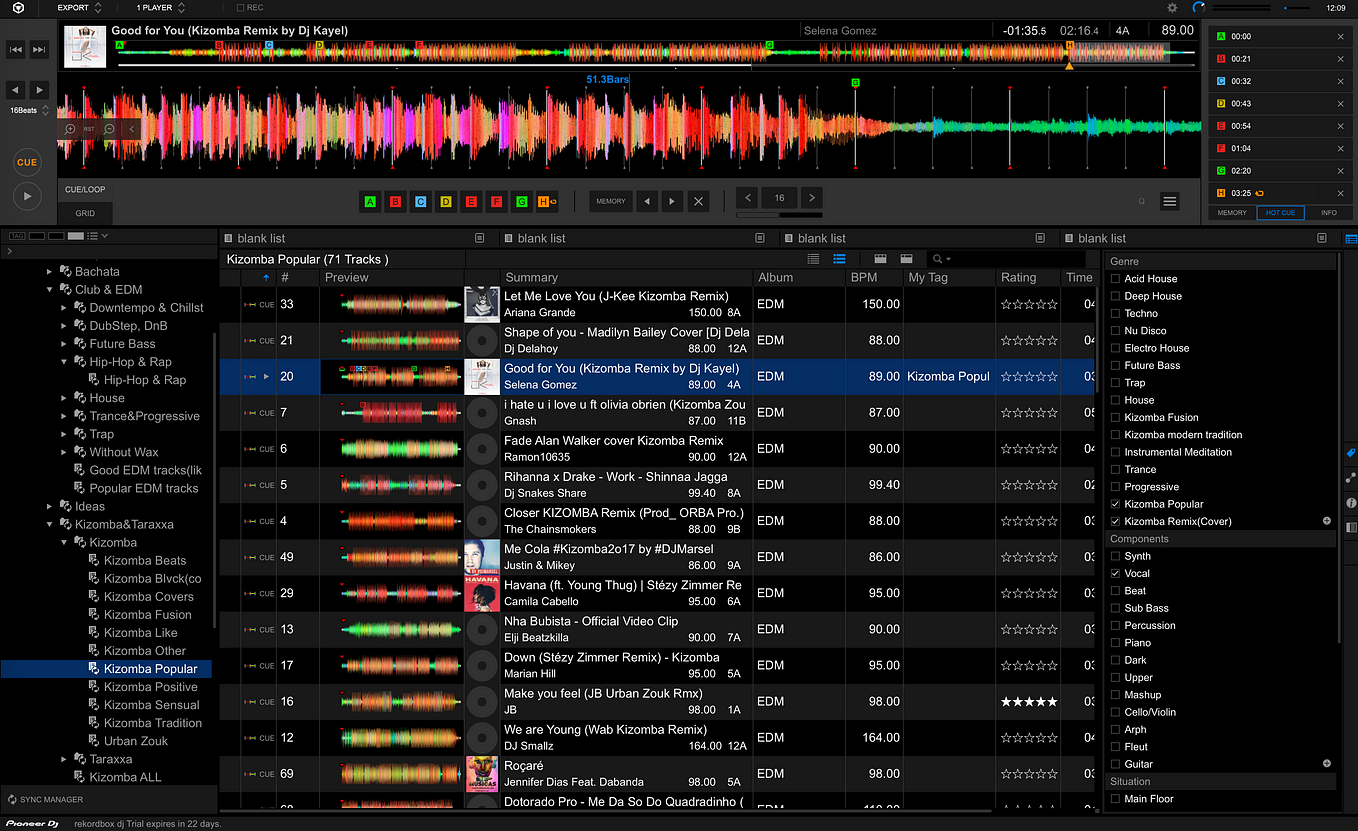Open SYNC MANAGER
Image resolution: width=1358 pixels, height=831 pixels.
[44, 799]
